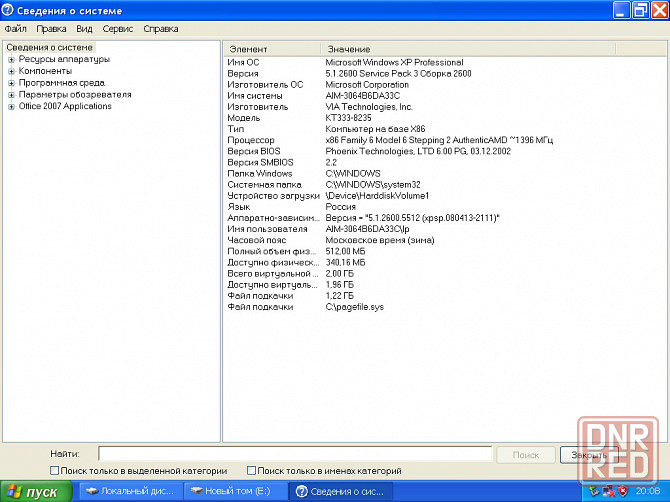Screen dimensions: 670x502
Task: Click the first system tray icon
Action: [594, 491]
